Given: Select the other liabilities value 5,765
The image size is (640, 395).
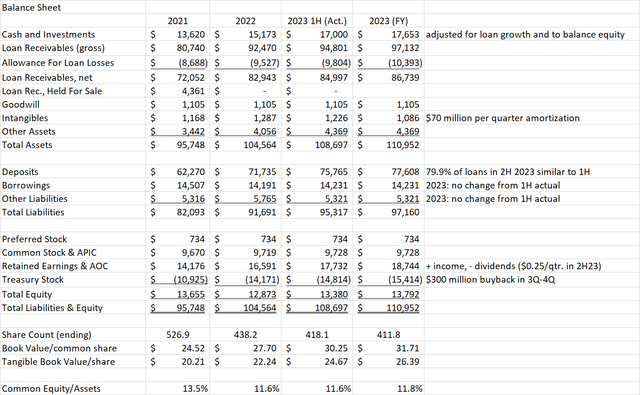Looking at the screenshot, I should click(x=264, y=199).
